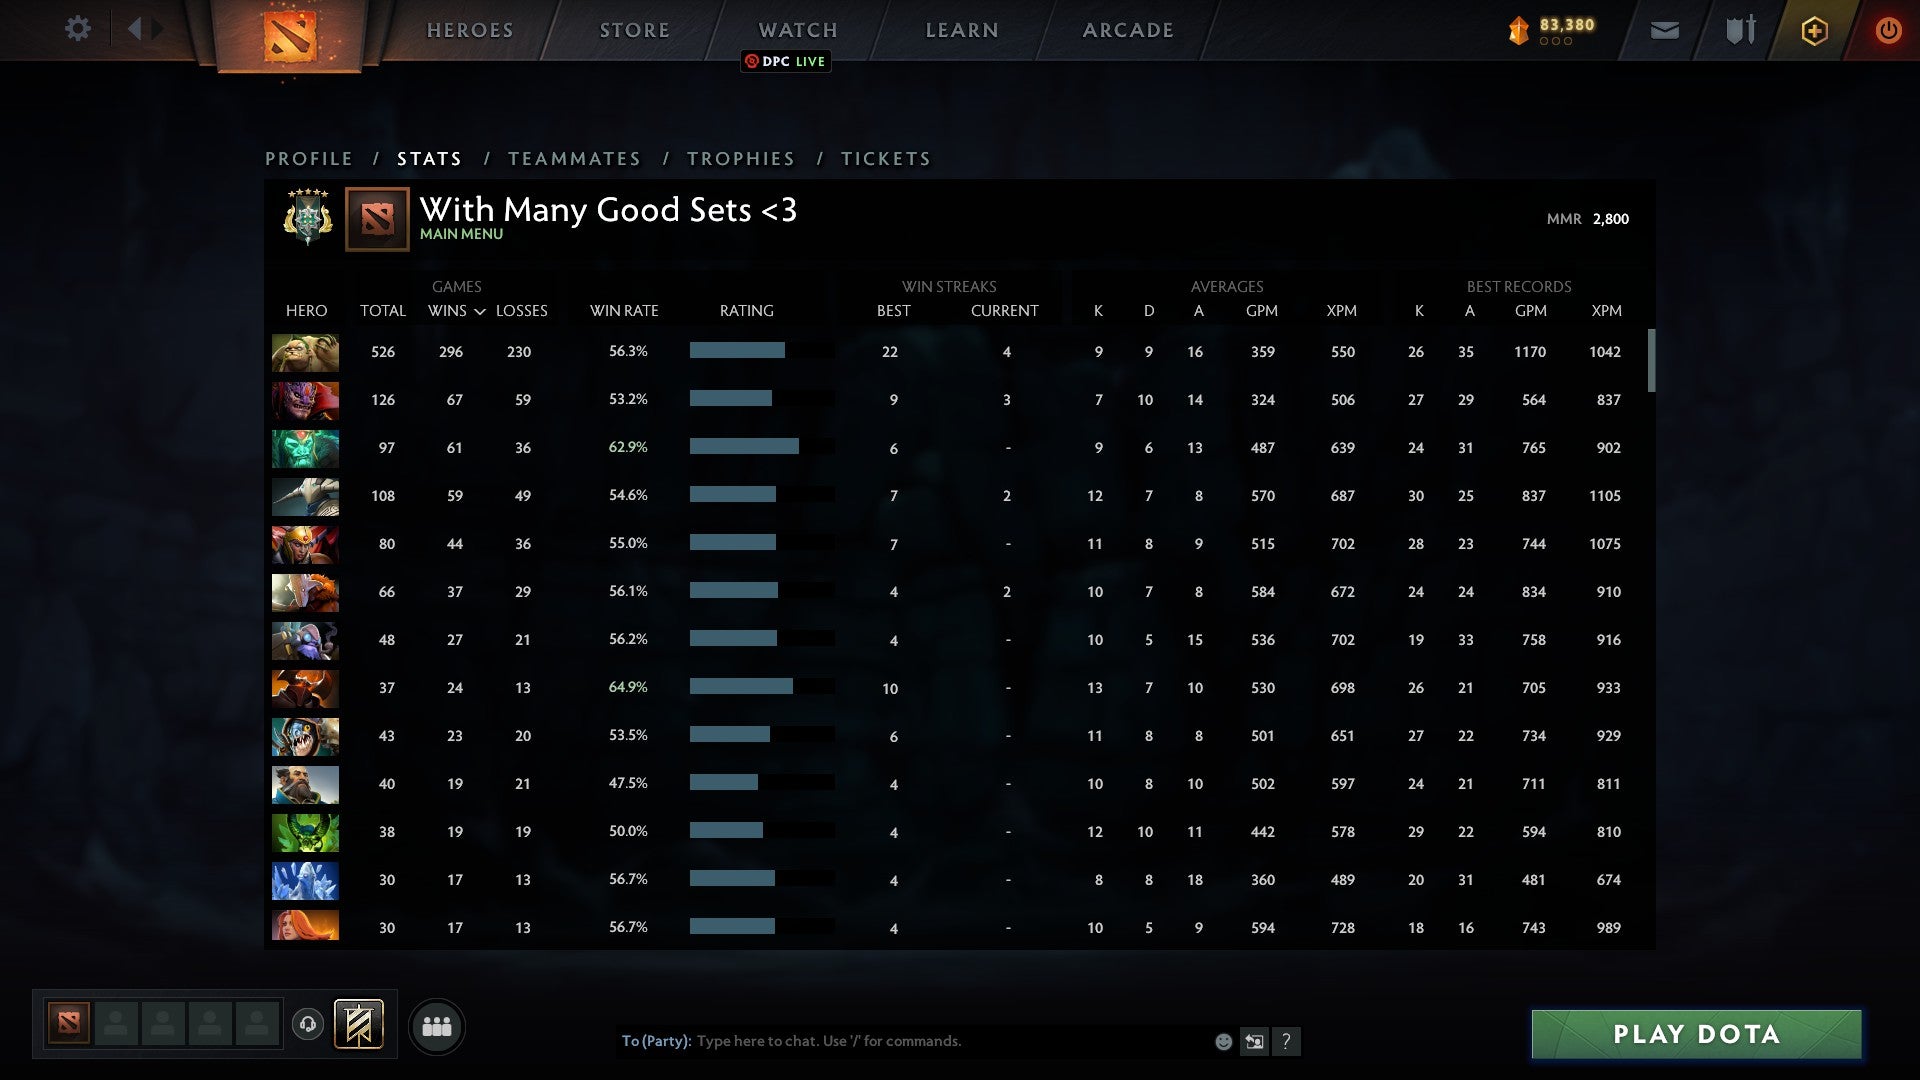Open notifications with the envelope icon
The height and width of the screenshot is (1080, 1920).
pos(1664,30)
